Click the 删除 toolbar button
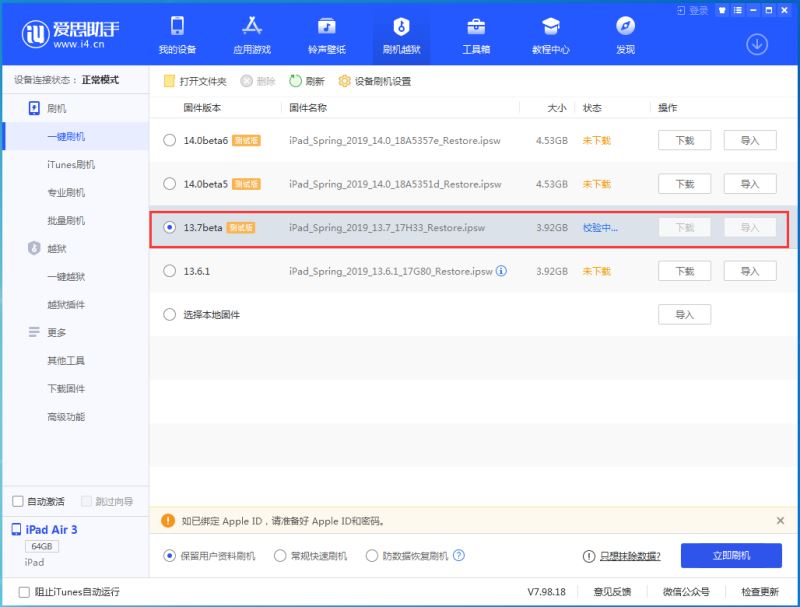 click(x=258, y=81)
